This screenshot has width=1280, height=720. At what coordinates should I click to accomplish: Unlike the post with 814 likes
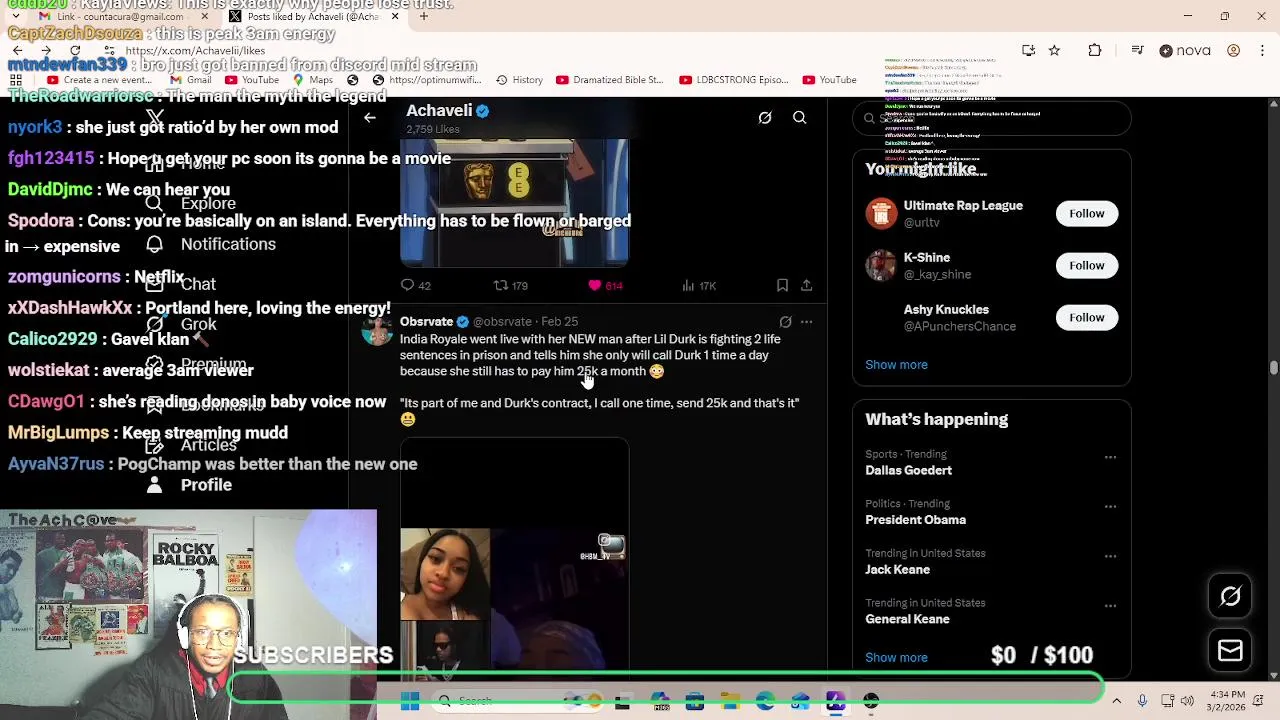(x=605, y=286)
